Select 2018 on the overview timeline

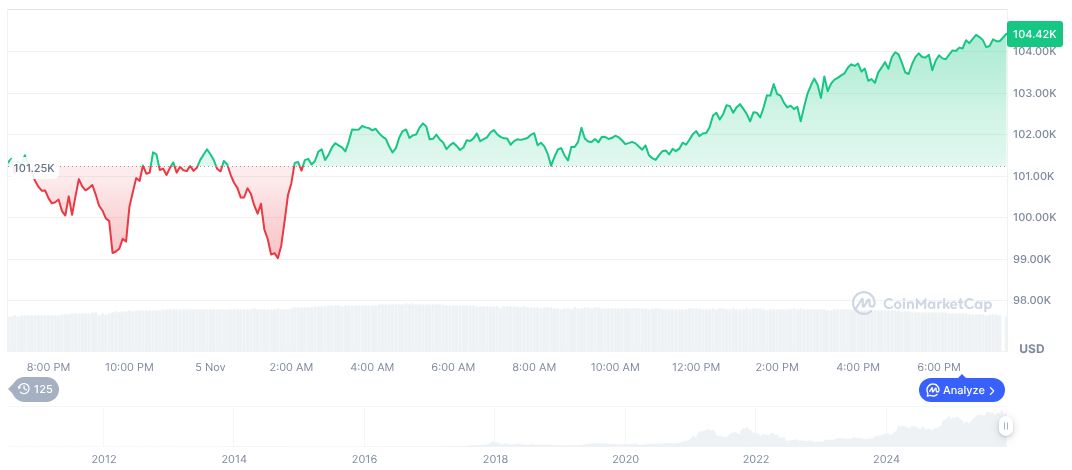point(495,459)
